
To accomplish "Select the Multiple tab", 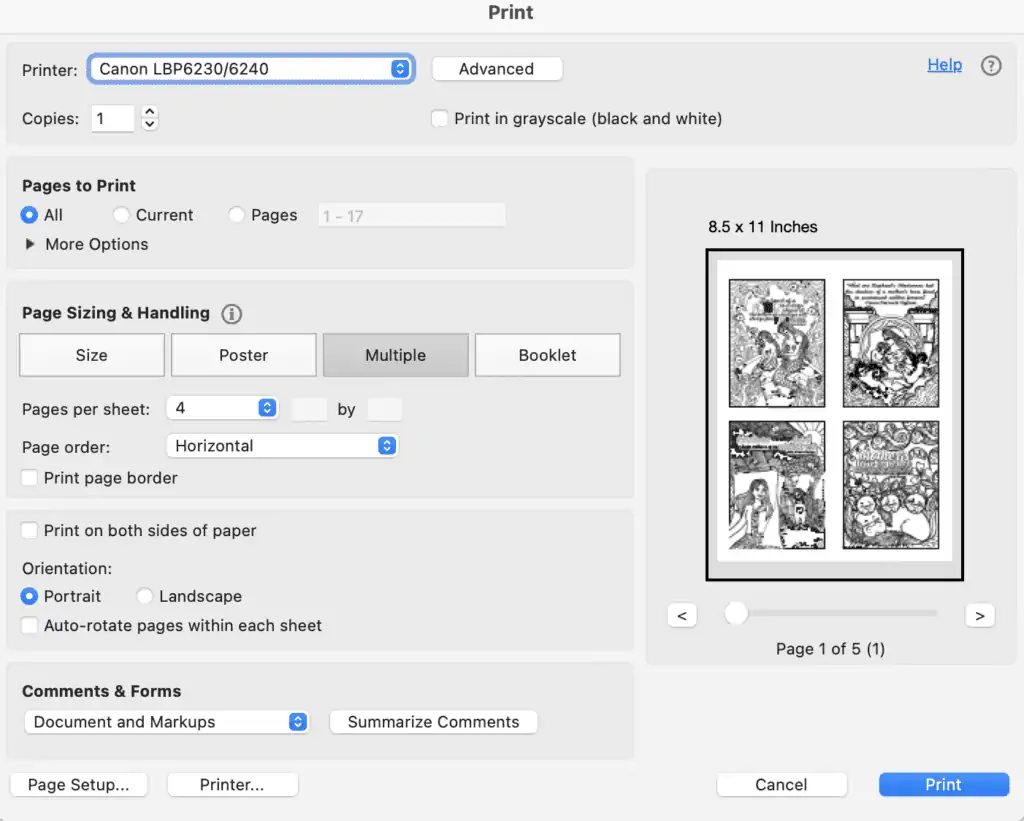I will [396, 355].
